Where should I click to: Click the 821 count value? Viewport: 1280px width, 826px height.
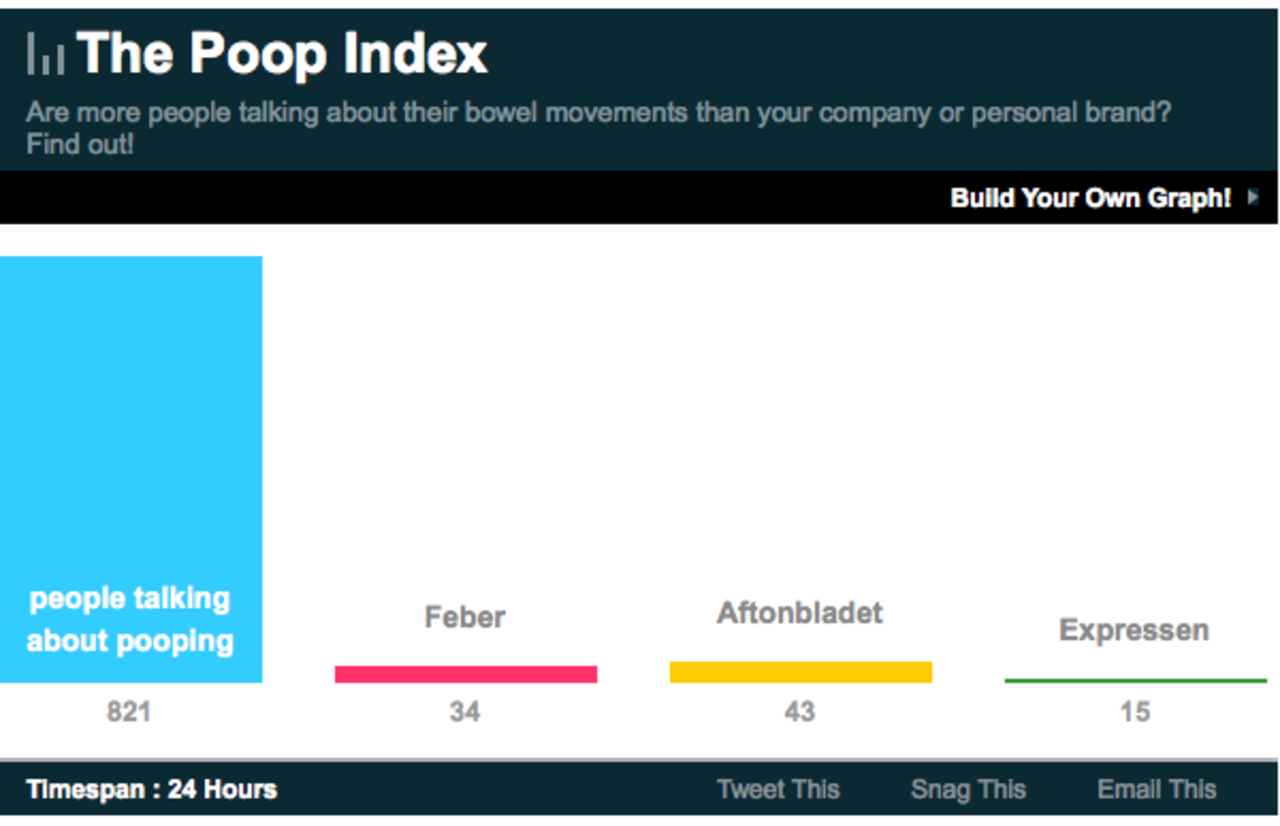[129, 712]
